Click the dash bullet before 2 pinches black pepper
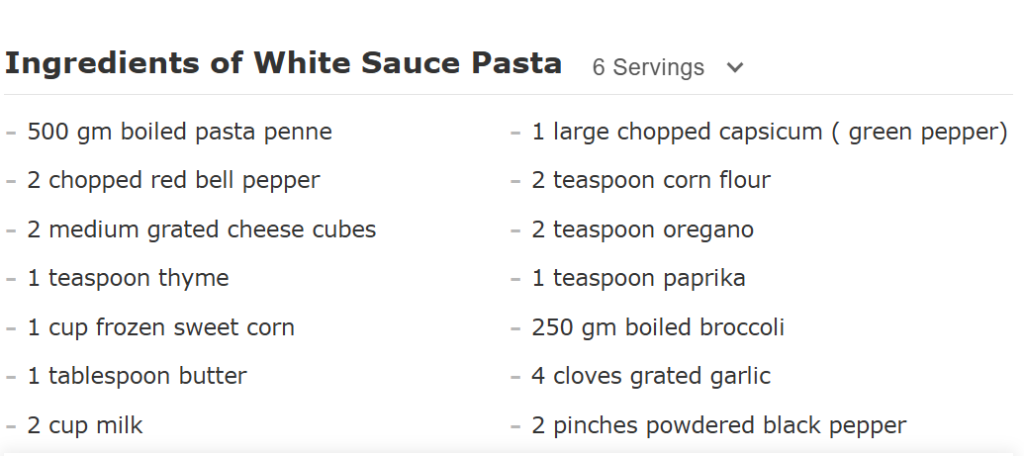The image size is (1024, 456). (516, 426)
